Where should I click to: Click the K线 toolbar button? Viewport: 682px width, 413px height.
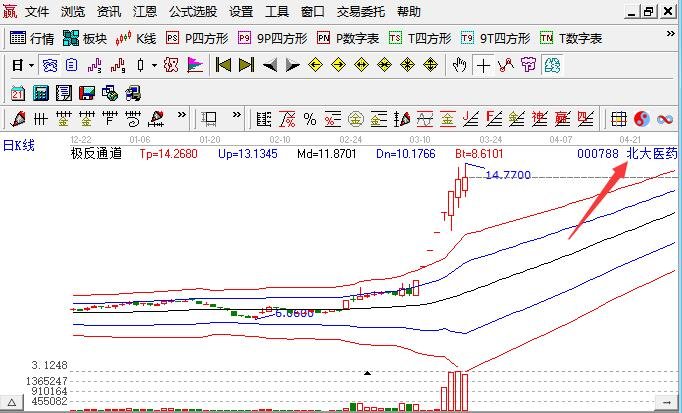136,38
